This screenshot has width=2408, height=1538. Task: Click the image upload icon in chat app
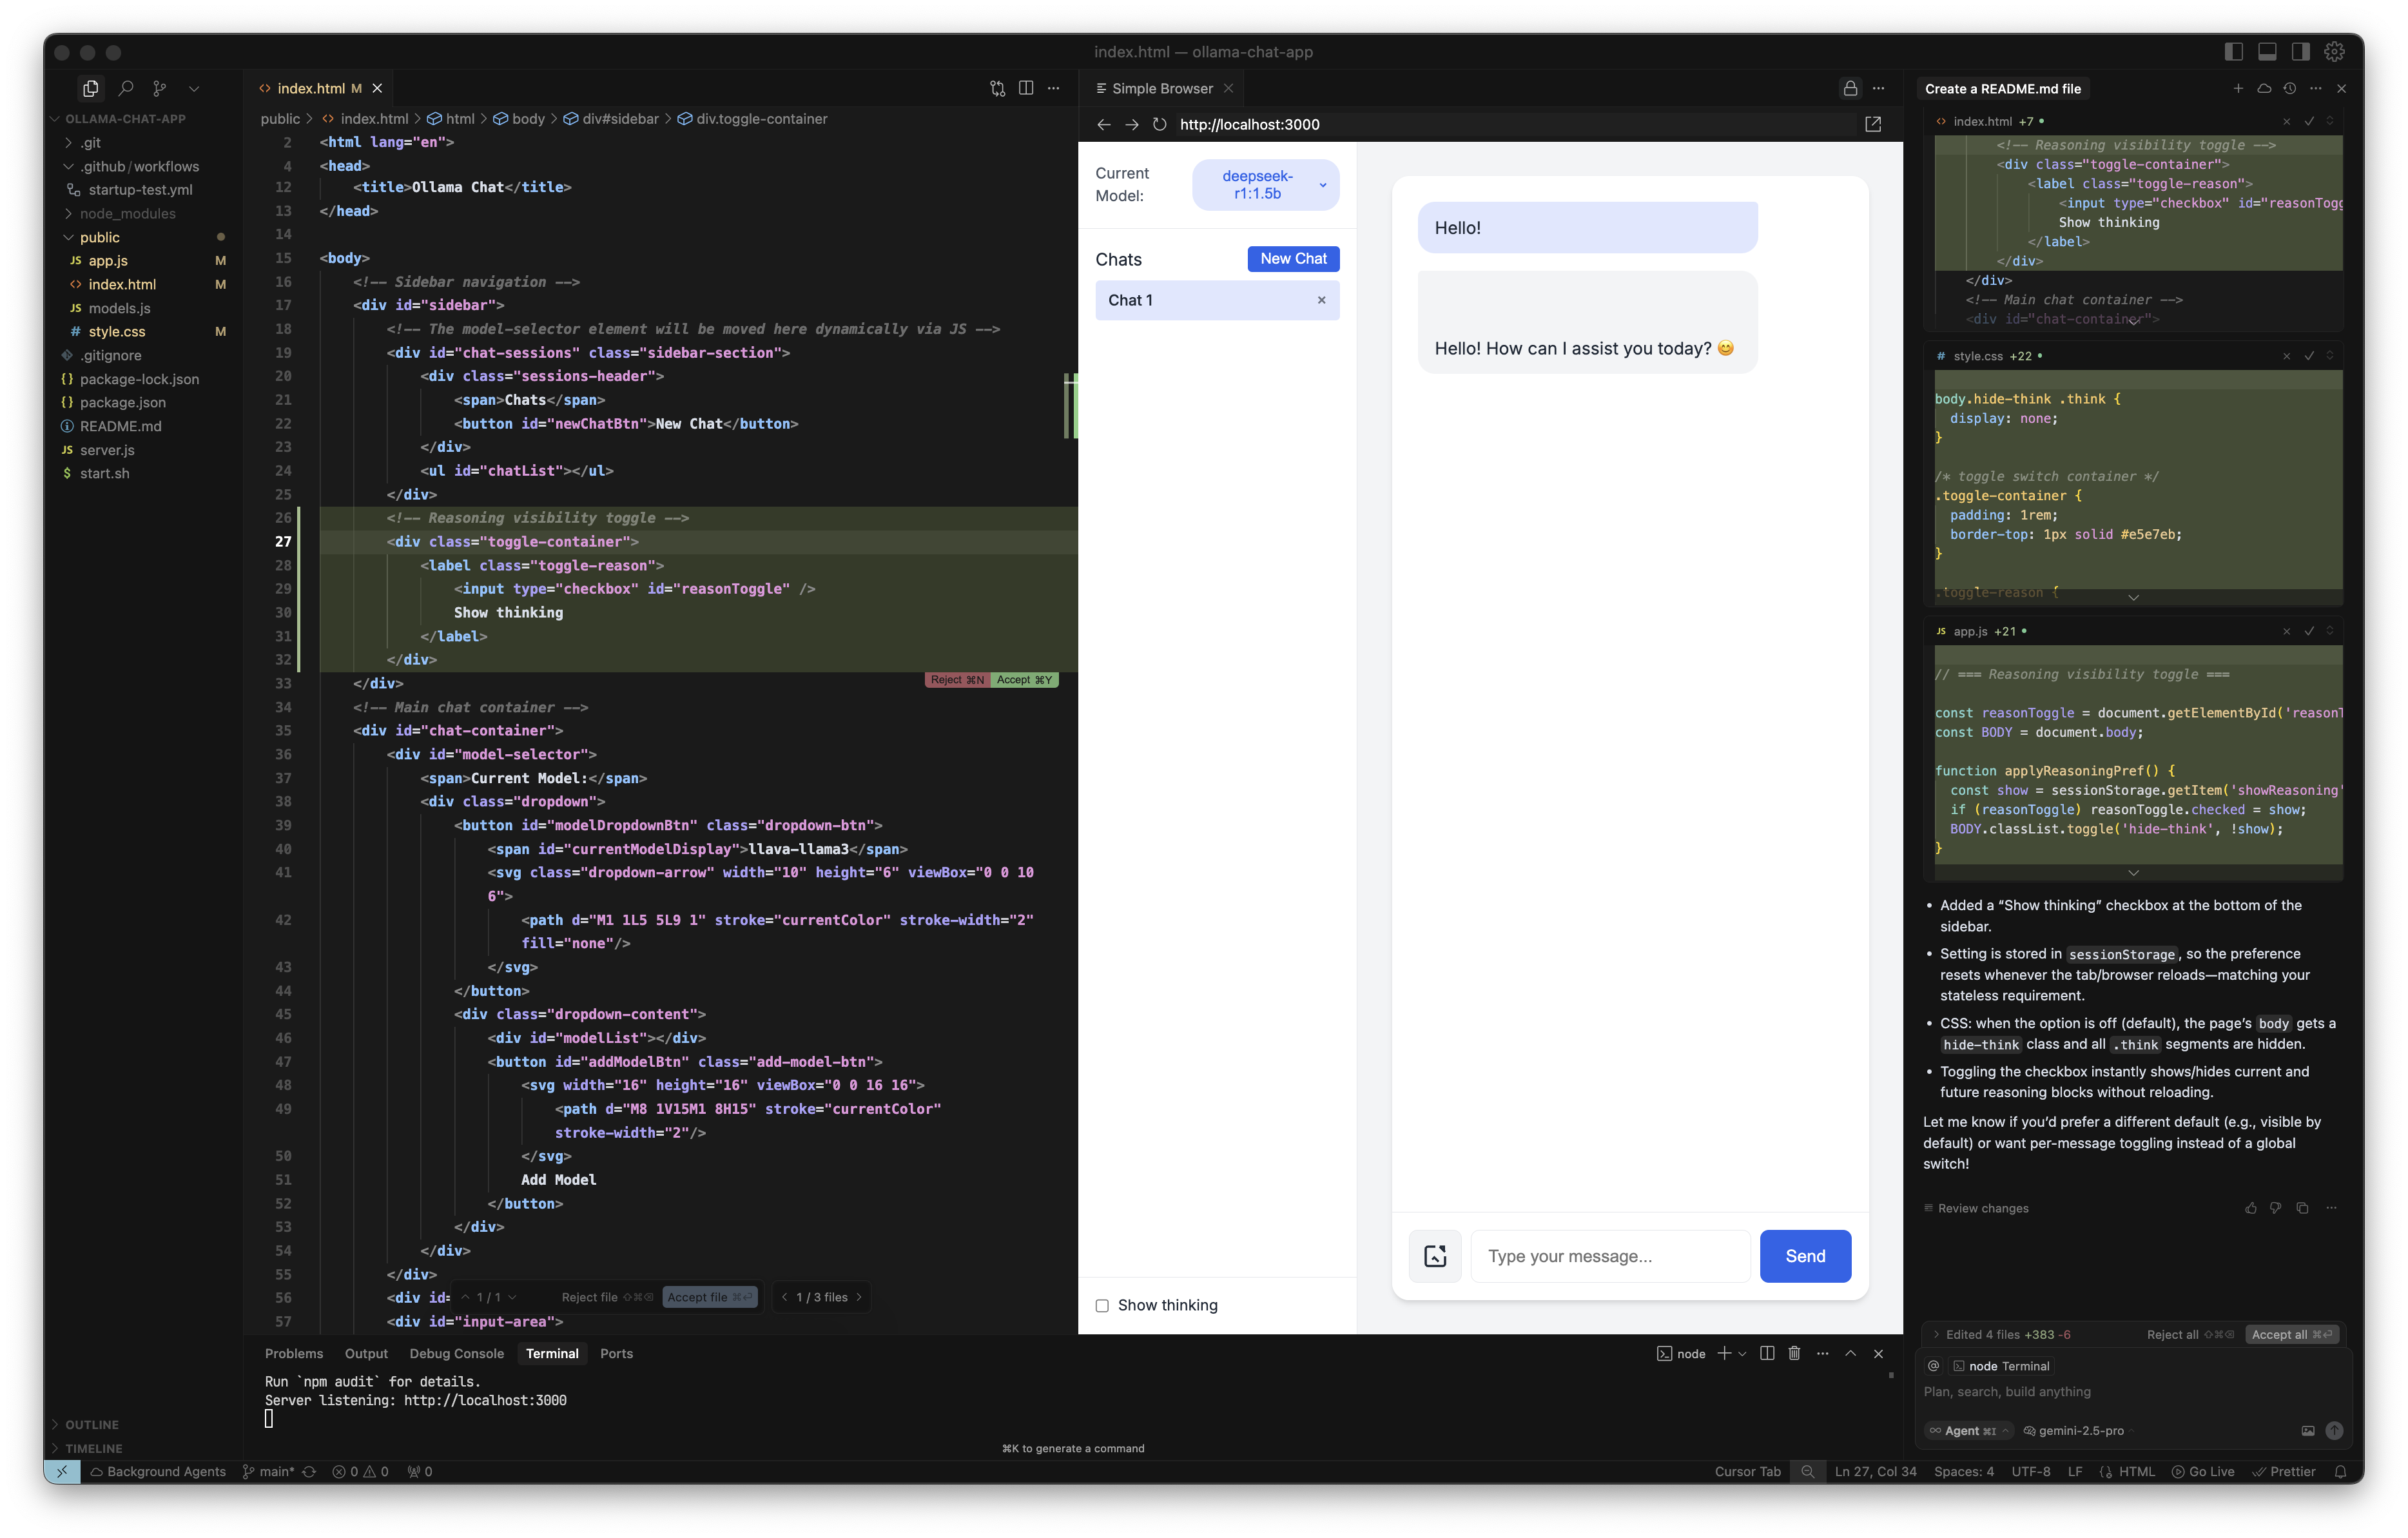[x=1435, y=1256]
